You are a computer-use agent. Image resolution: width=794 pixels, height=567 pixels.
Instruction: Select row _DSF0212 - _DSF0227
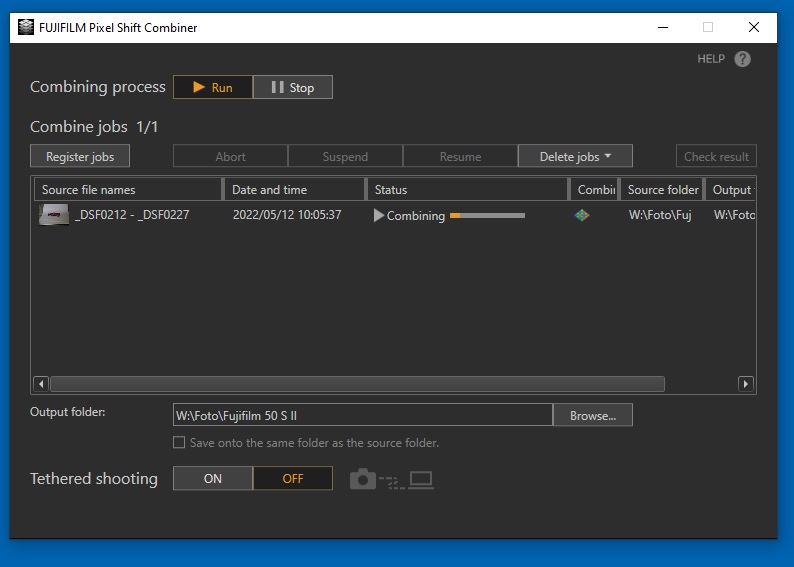pos(393,215)
